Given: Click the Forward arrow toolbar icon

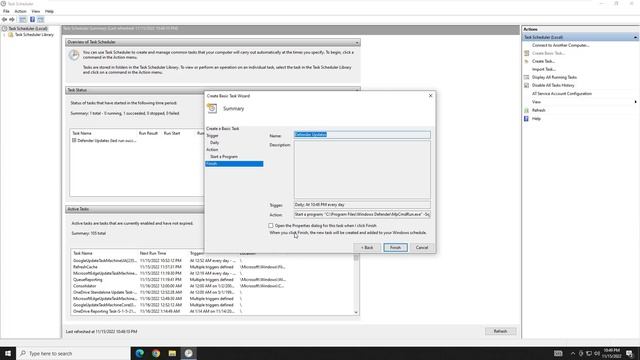Looking at the screenshot, I should click(x=12, y=20).
